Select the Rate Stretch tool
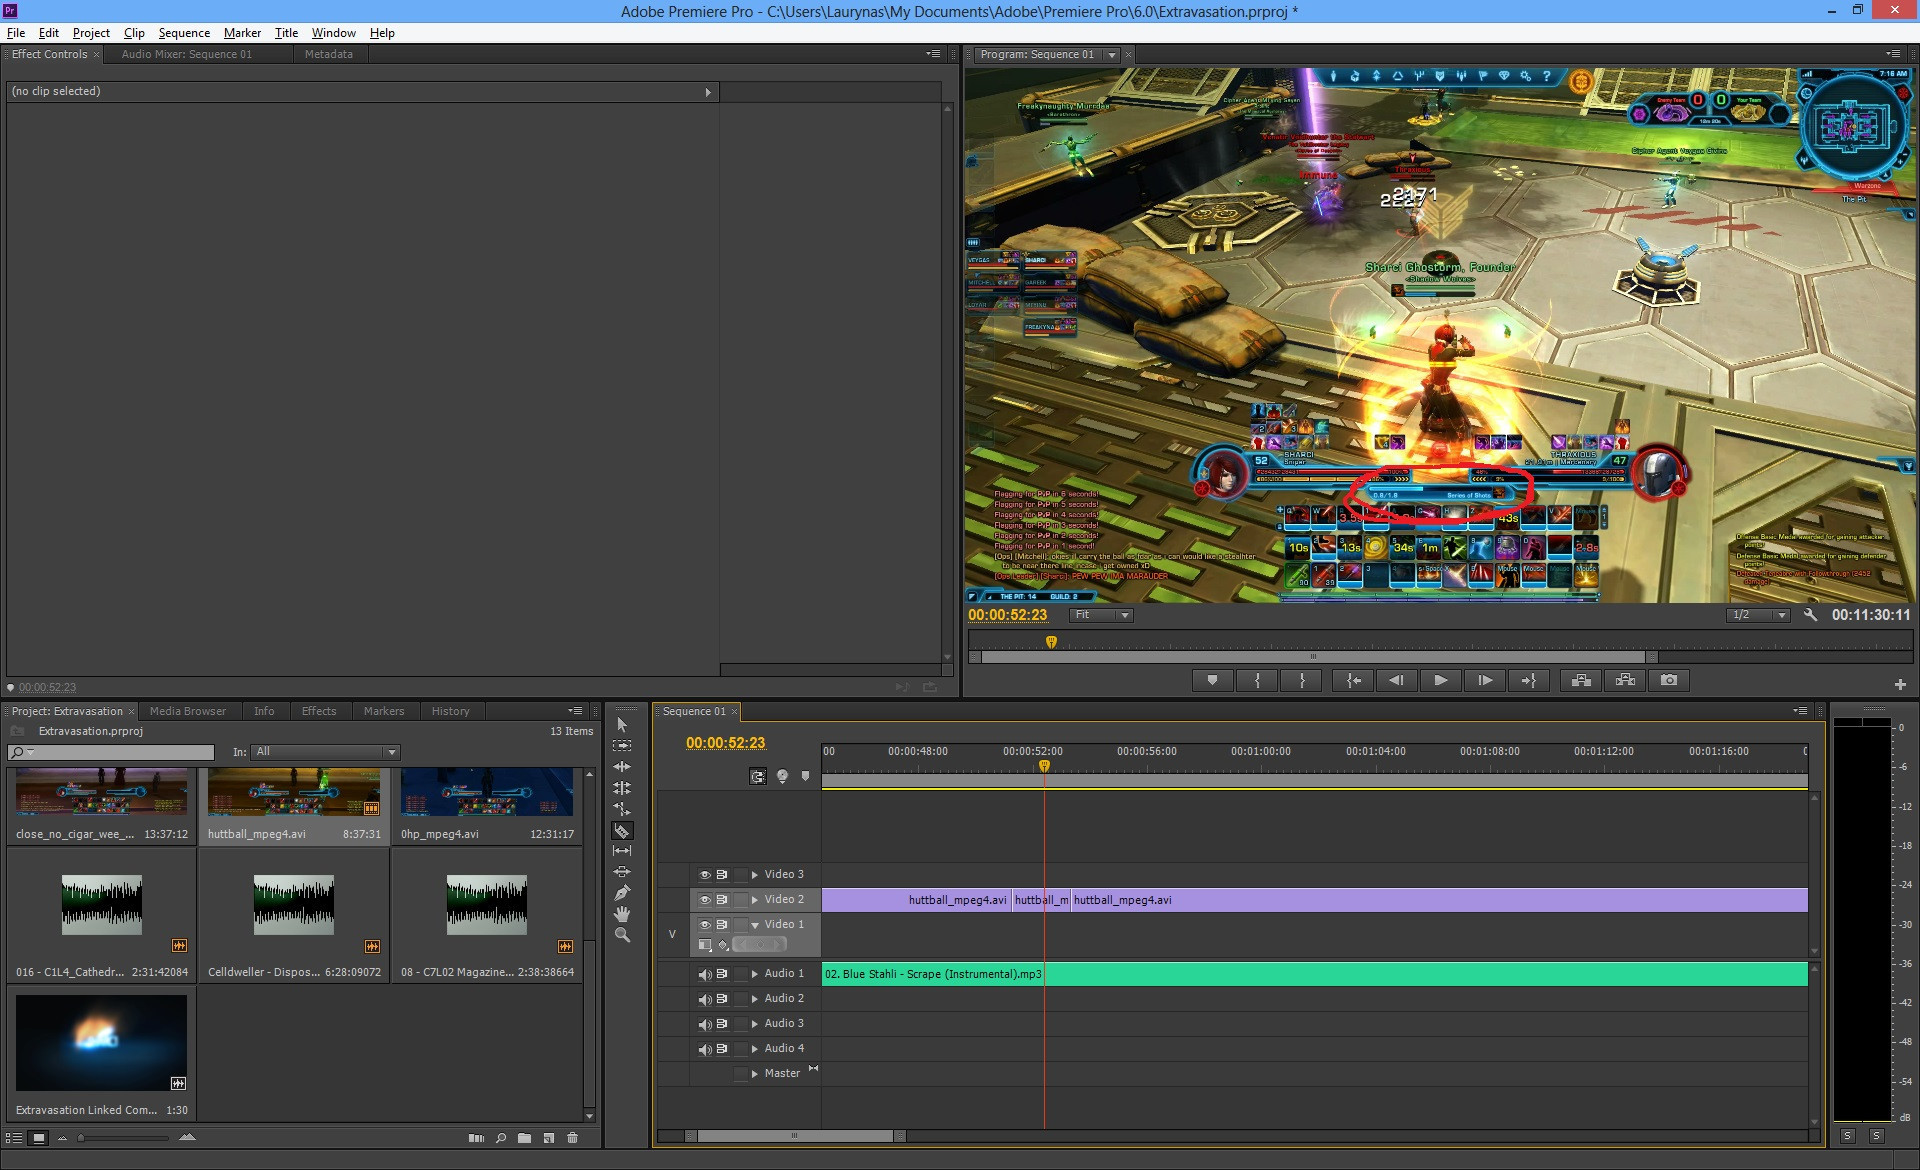This screenshot has width=1920, height=1170. 622,809
